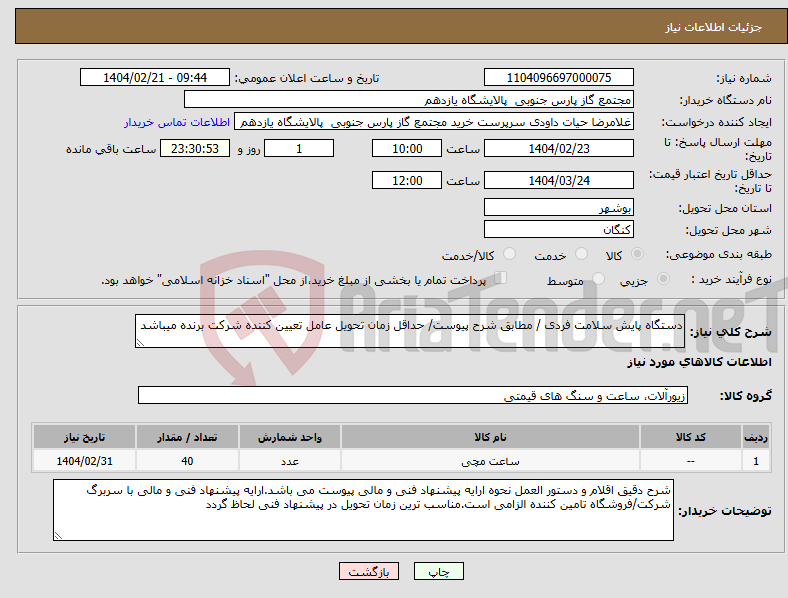Click the ساعت باقی مانده label
788x598 pixels.
[x=111, y=149]
